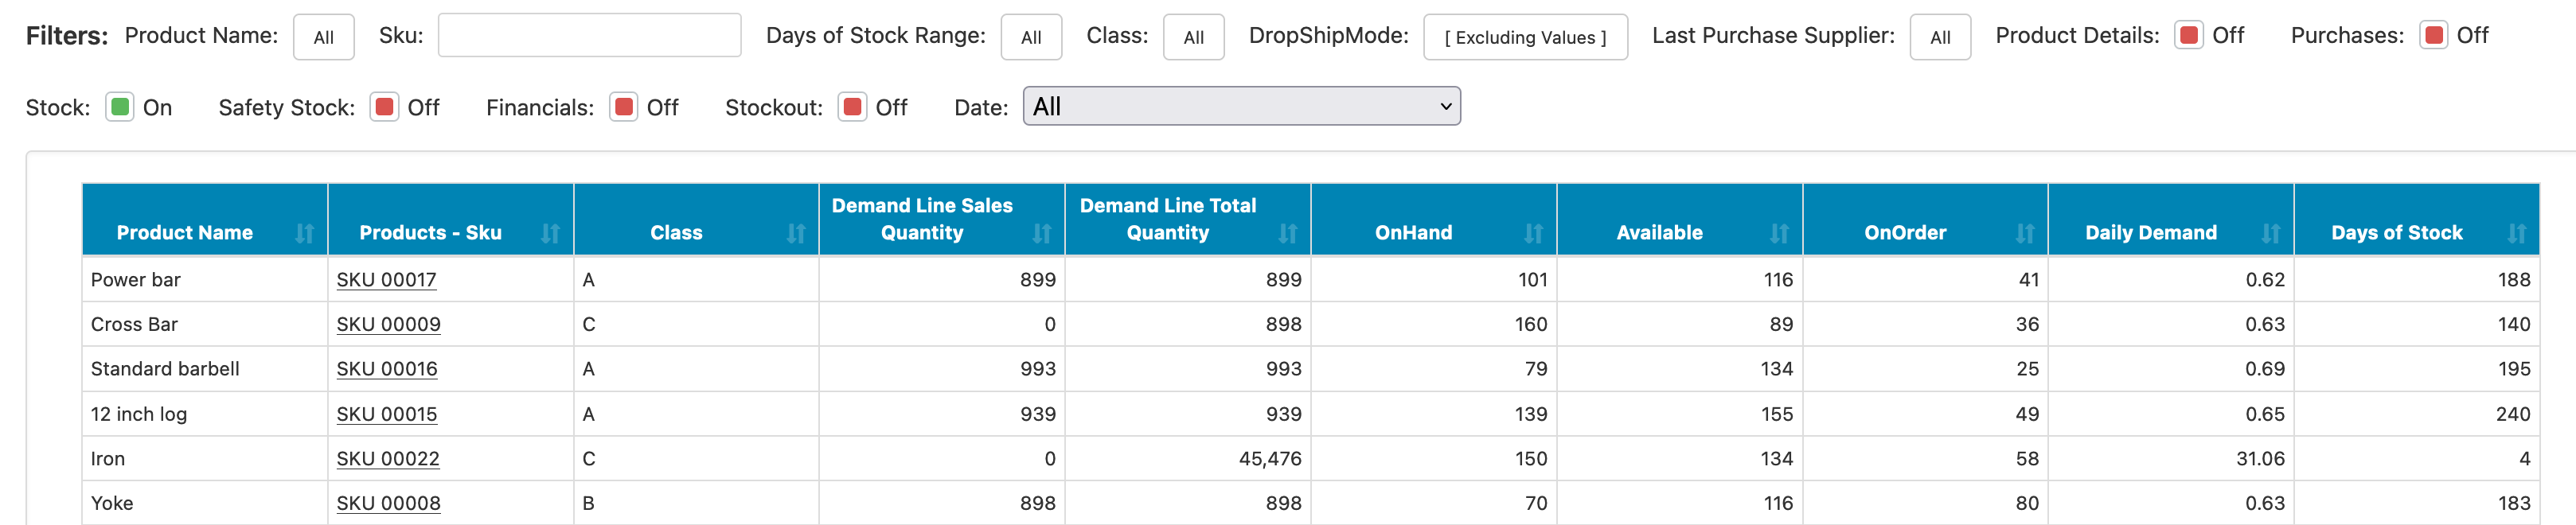Open link SKU 00015
The height and width of the screenshot is (525, 2576).
[387, 414]
